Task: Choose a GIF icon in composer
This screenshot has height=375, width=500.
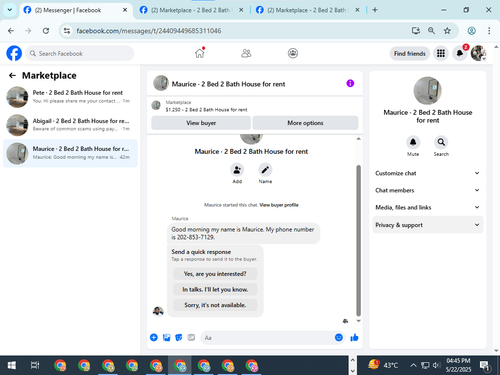Action: (x=191, y=338)
